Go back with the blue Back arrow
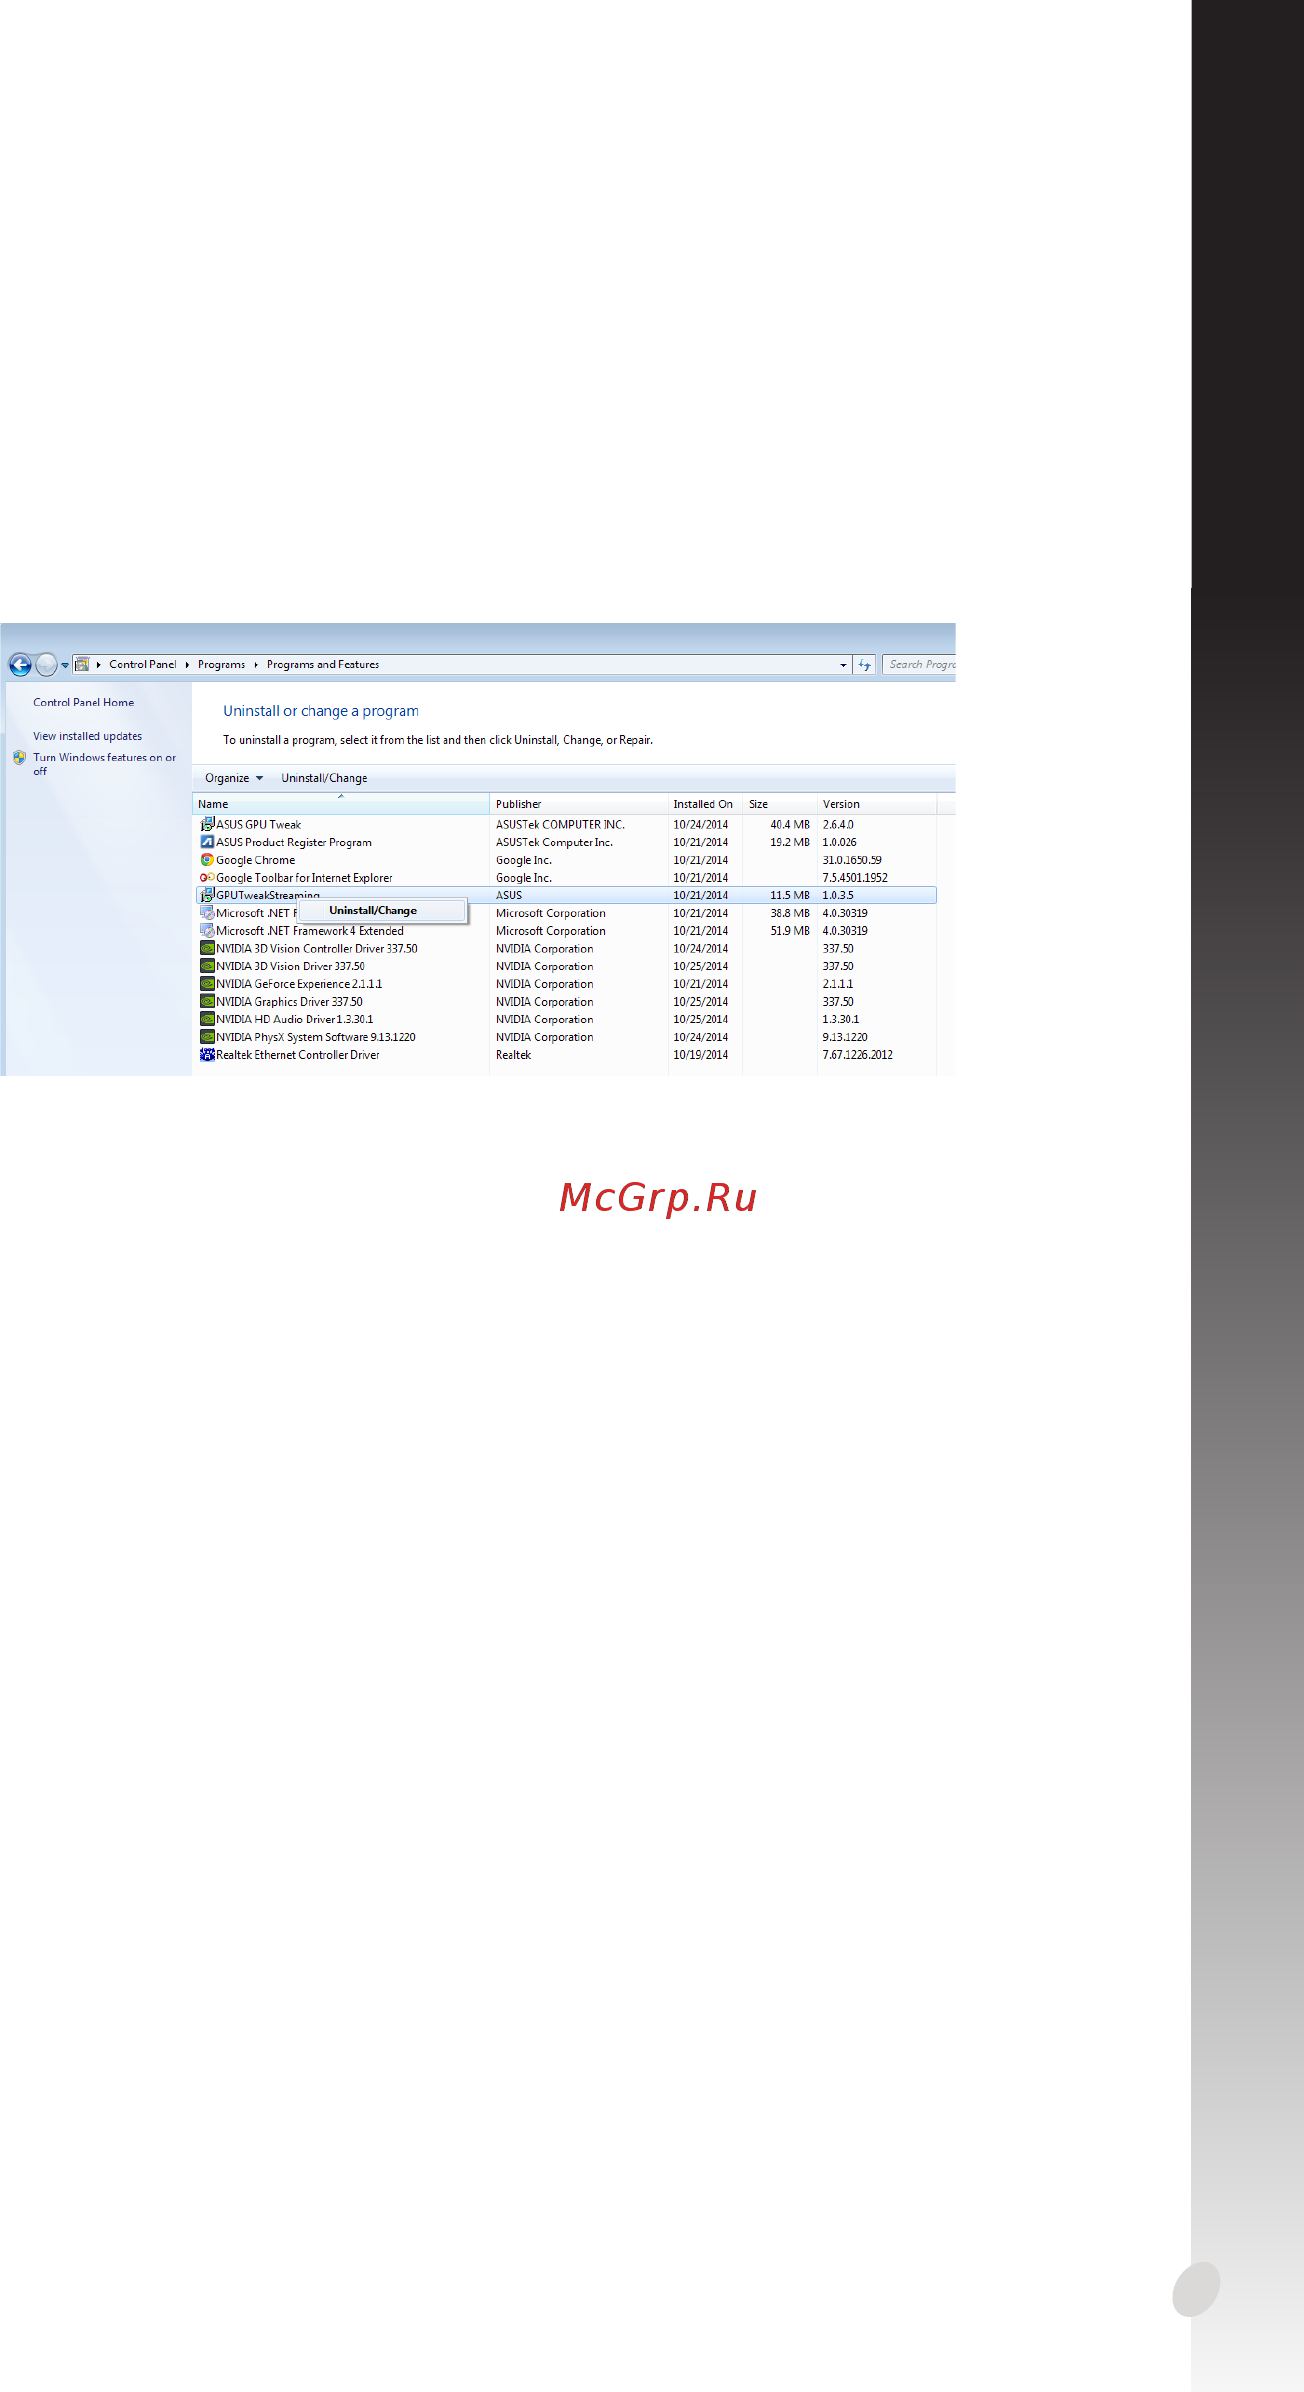The height and width of the screenshot is (2392, 1304). [x=20, y=664]
